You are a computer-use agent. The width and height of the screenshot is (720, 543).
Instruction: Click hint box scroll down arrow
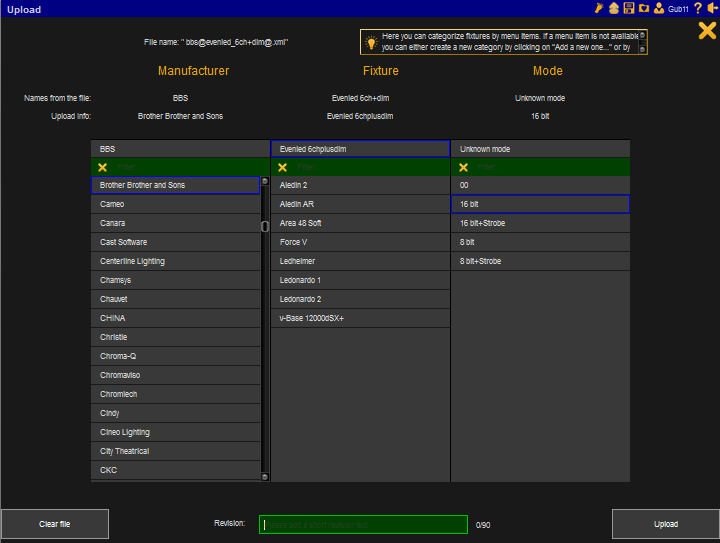click(x=642, y=49)
